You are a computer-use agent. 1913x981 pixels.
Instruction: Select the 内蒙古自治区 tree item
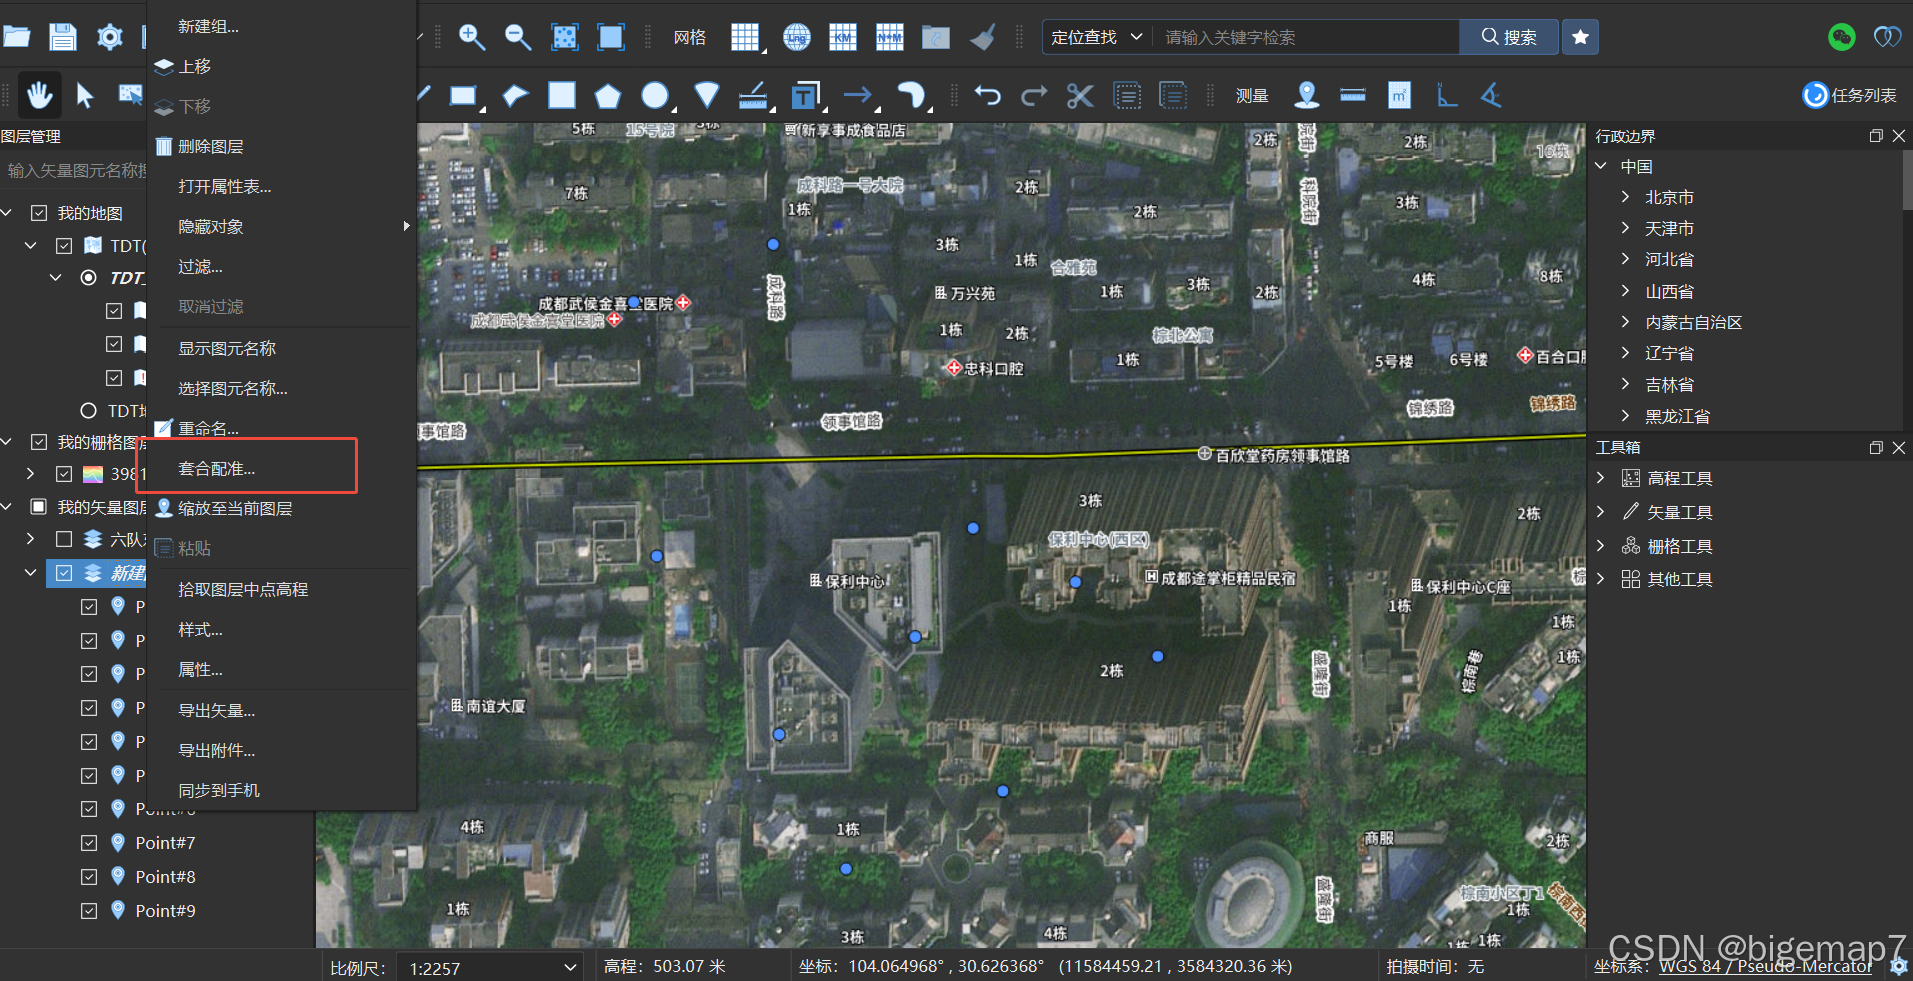(x=1694, y=322)
